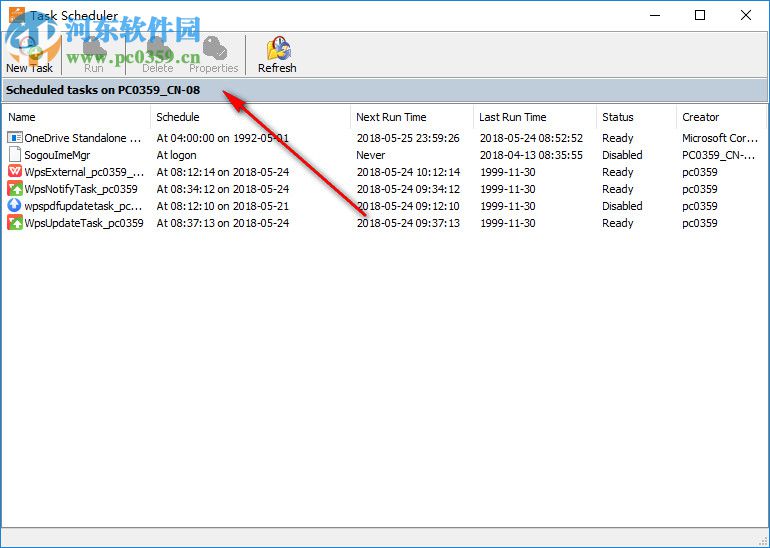Click the wpspdfupdatetask blue arrow icon
This screenshot has height=548, width=770.
click(15, 206)
